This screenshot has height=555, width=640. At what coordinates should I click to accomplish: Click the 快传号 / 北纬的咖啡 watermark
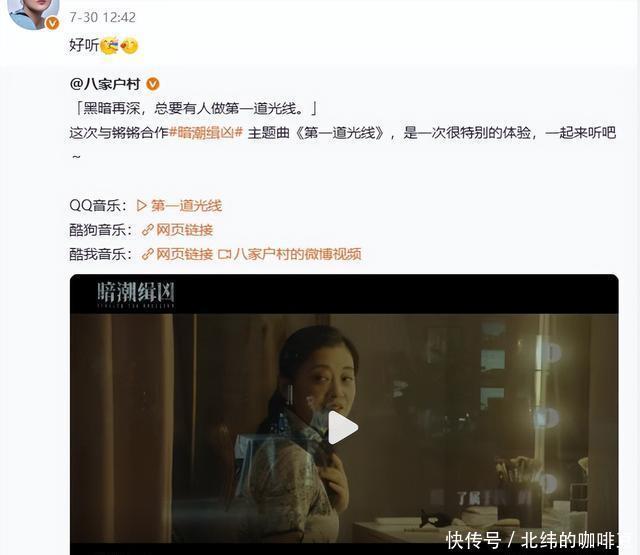click(538, 540)
